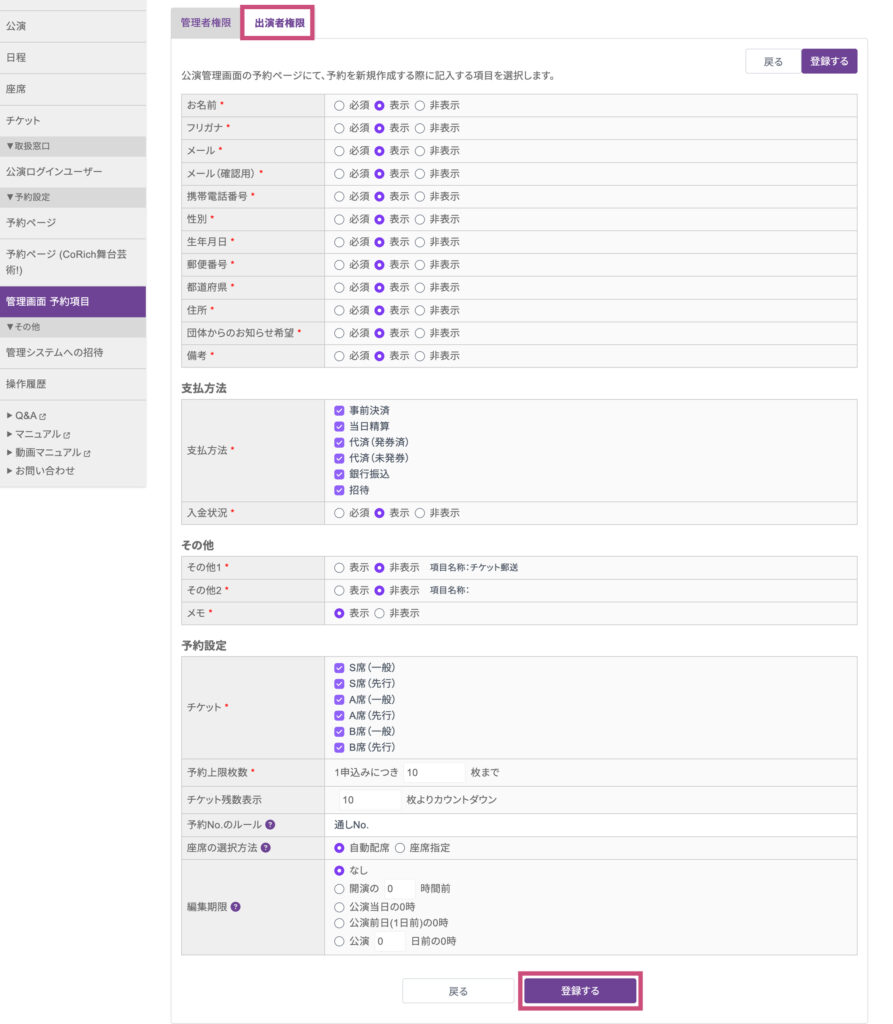Uncheck the S席(一般) ticket checkbox

[339, 668]
